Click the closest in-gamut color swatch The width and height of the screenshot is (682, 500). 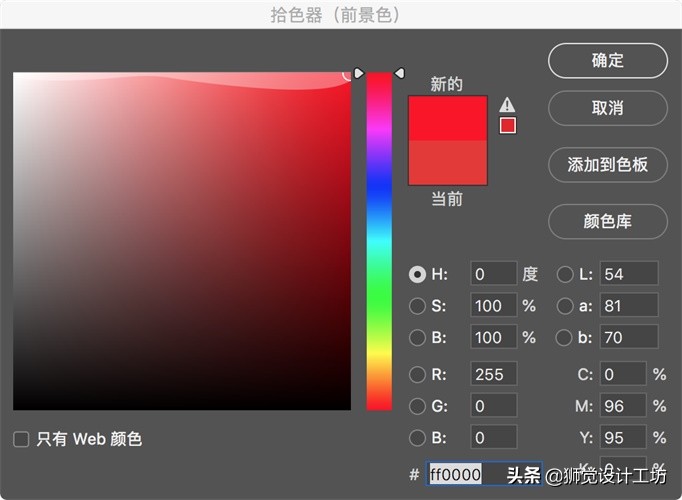[508, 126]
